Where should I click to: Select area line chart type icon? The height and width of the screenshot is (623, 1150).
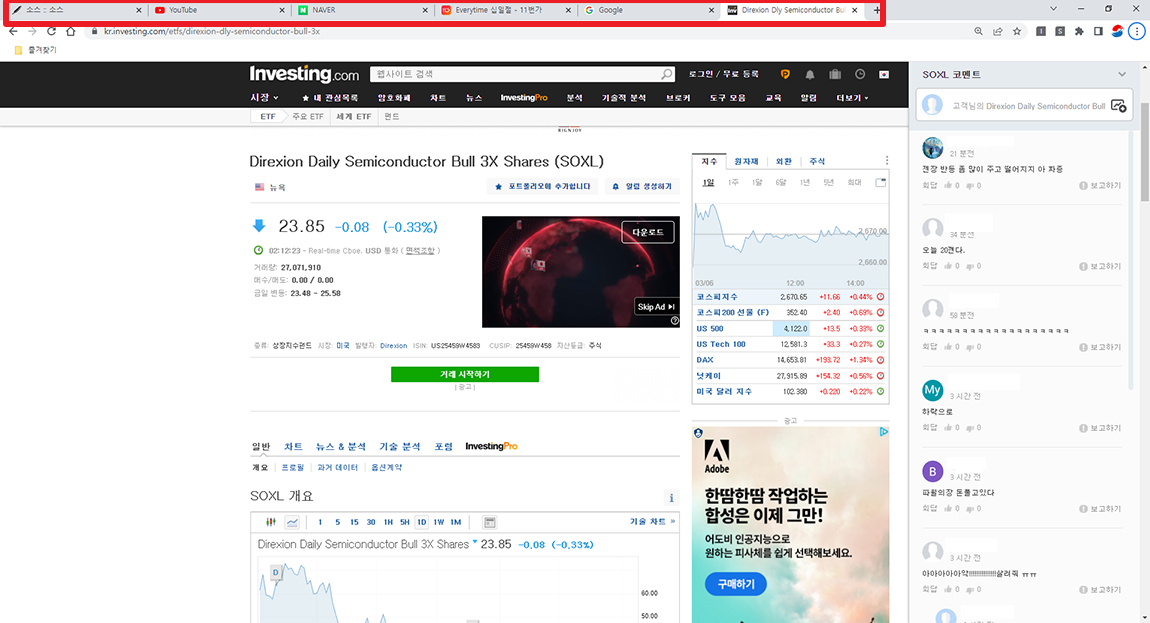click(292, 522)
